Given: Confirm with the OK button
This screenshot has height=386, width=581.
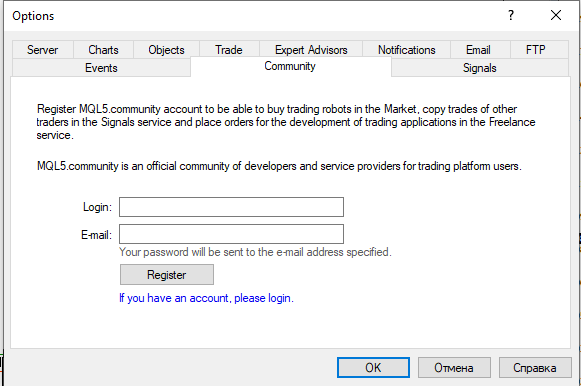Looking at the screenshot, I should point(373,367).
